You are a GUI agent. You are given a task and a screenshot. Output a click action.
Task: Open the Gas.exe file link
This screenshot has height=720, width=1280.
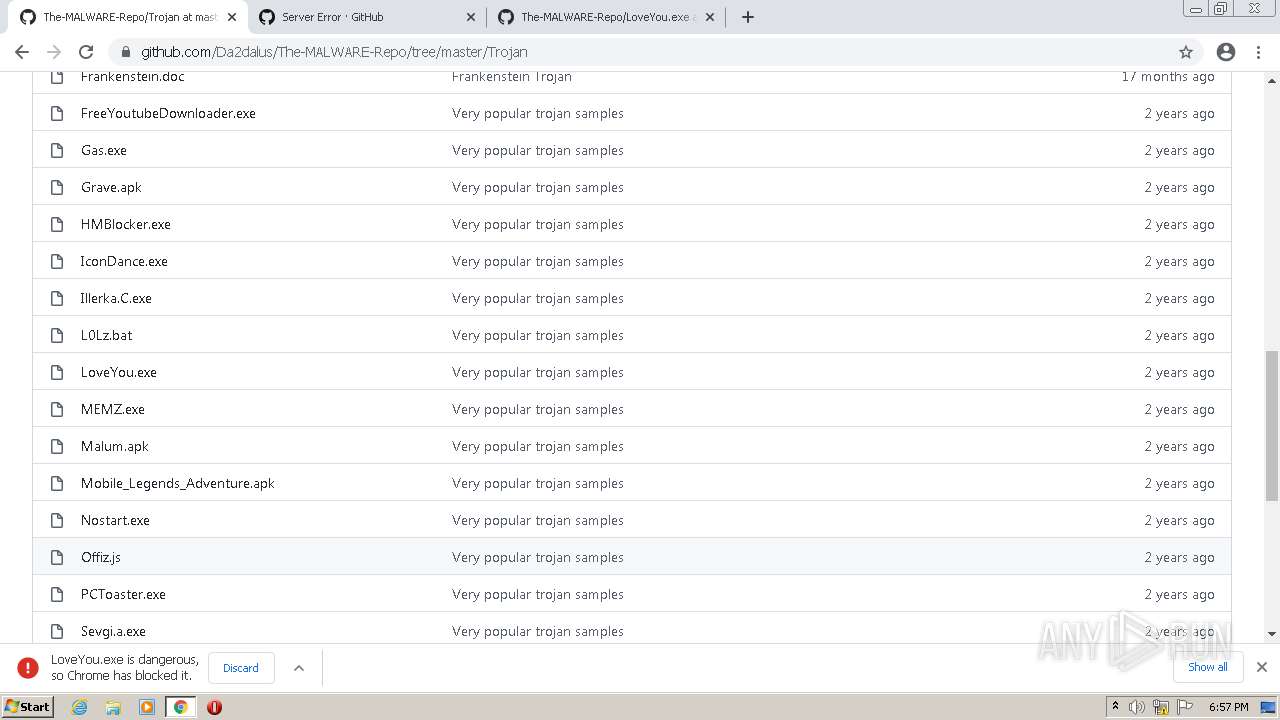coord(104,150)
